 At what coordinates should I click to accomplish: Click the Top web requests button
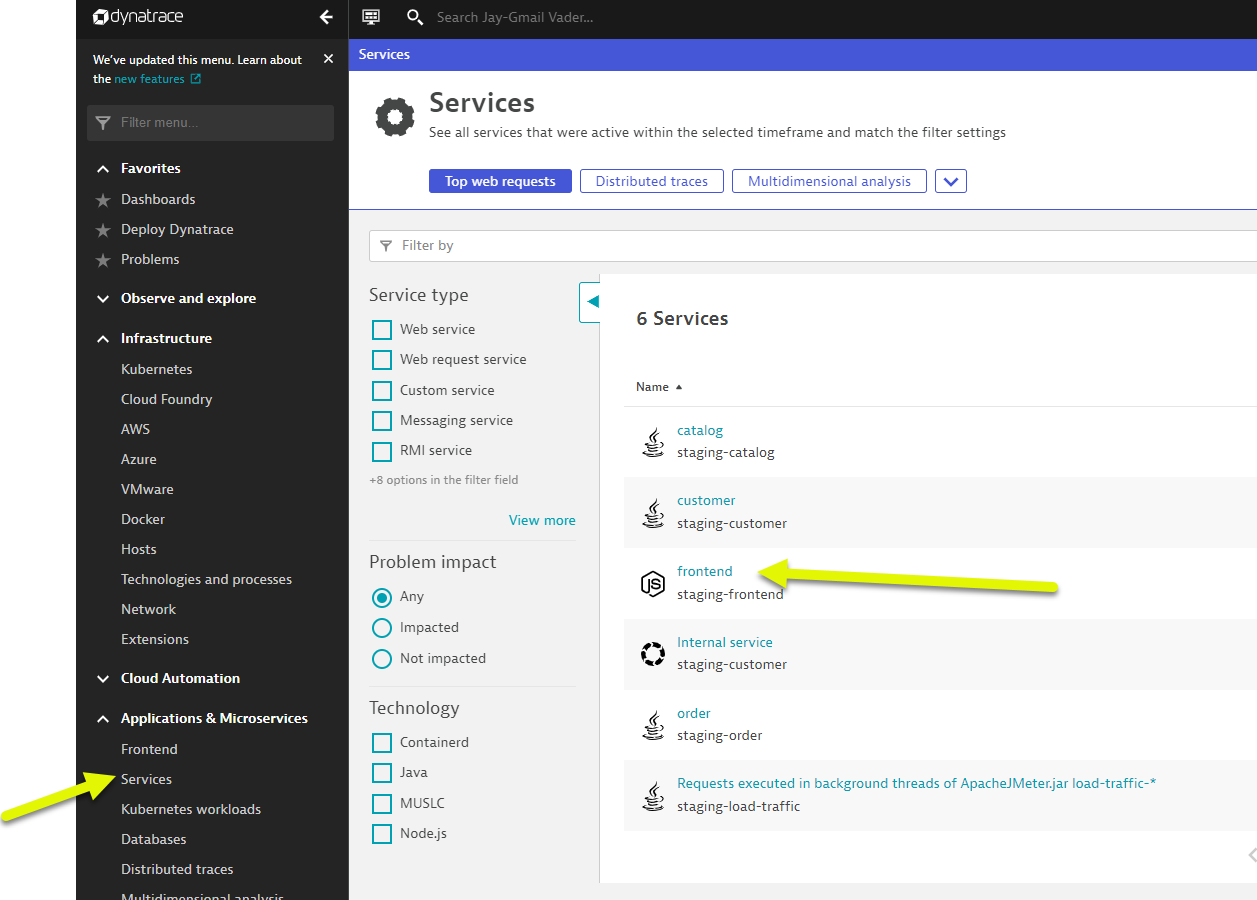pyautogui.click(x=500, y=182)
